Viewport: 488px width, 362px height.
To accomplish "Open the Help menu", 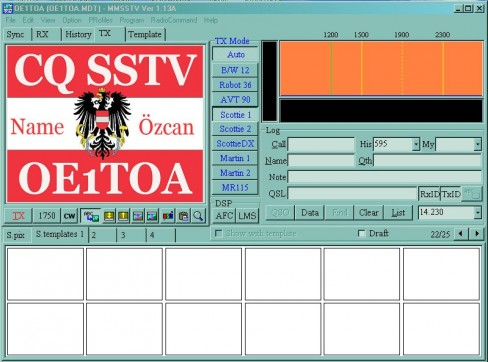I will (211, 20).
